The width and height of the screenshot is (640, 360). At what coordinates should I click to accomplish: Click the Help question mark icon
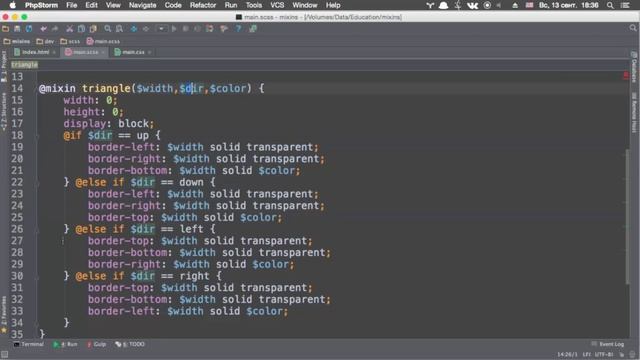238,29
